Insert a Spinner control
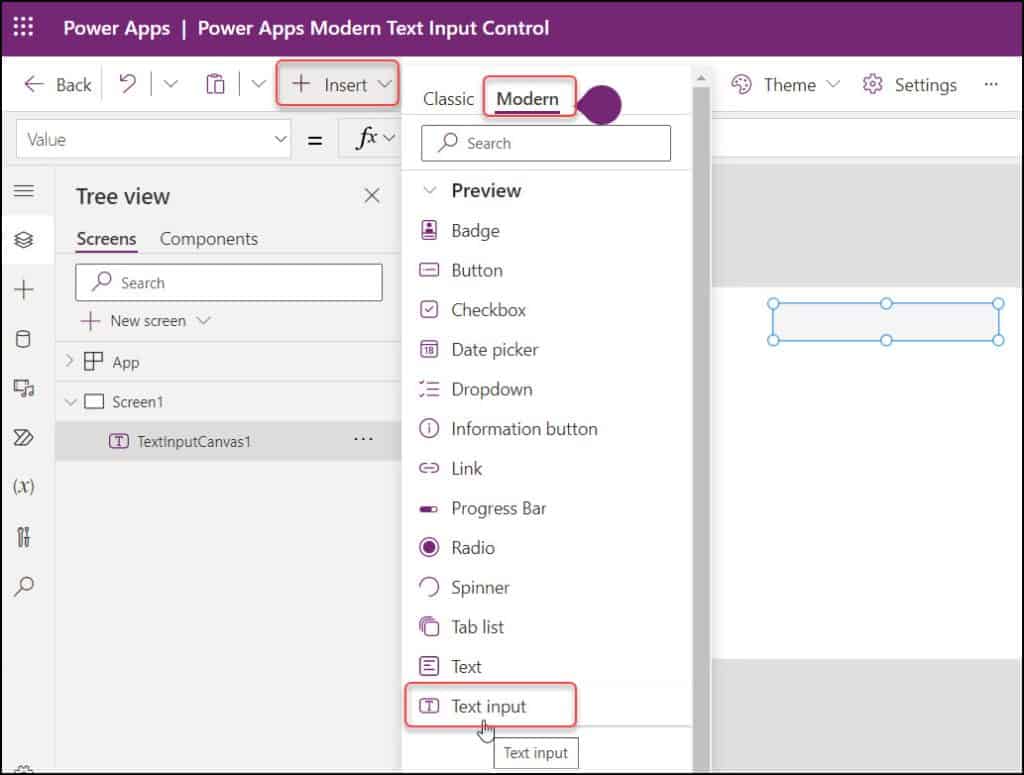This screenshot has width=1024, height=775. 480,587
